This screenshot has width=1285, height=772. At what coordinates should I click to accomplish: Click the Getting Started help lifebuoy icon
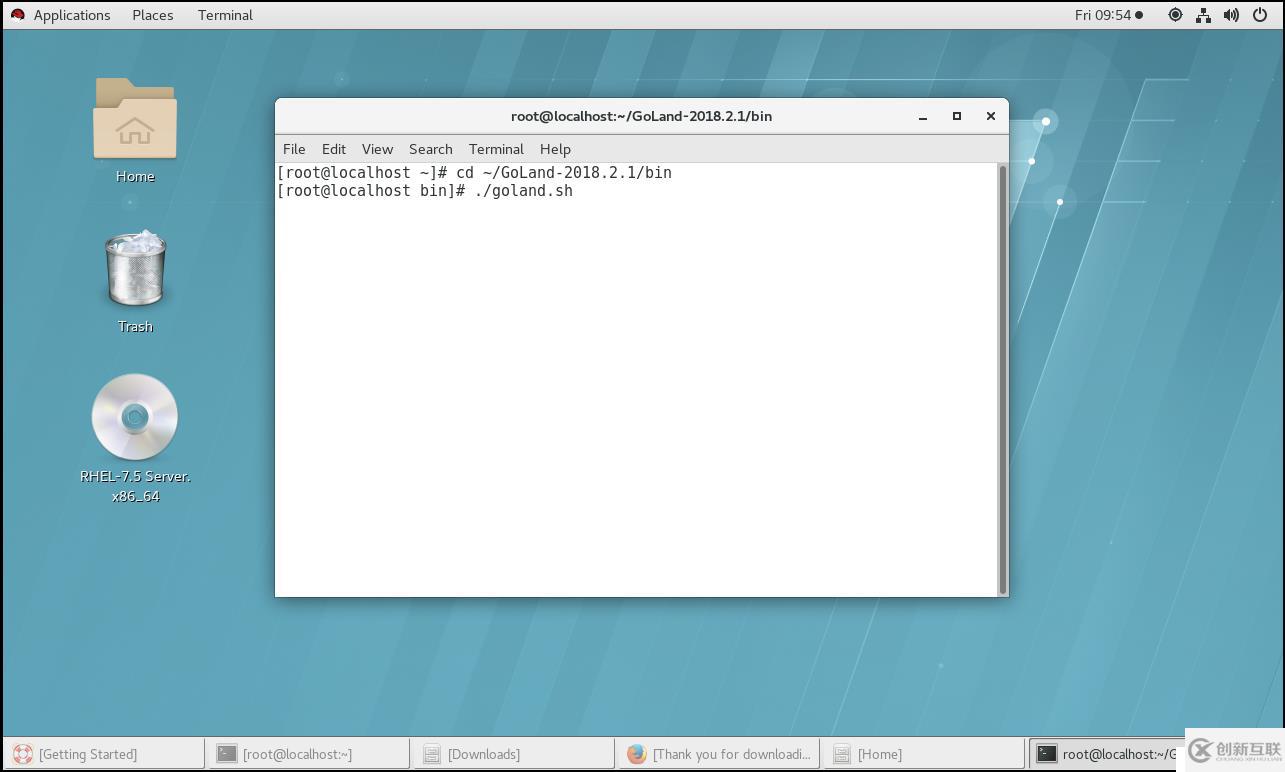pyautogui.click(x=23, y=754)
